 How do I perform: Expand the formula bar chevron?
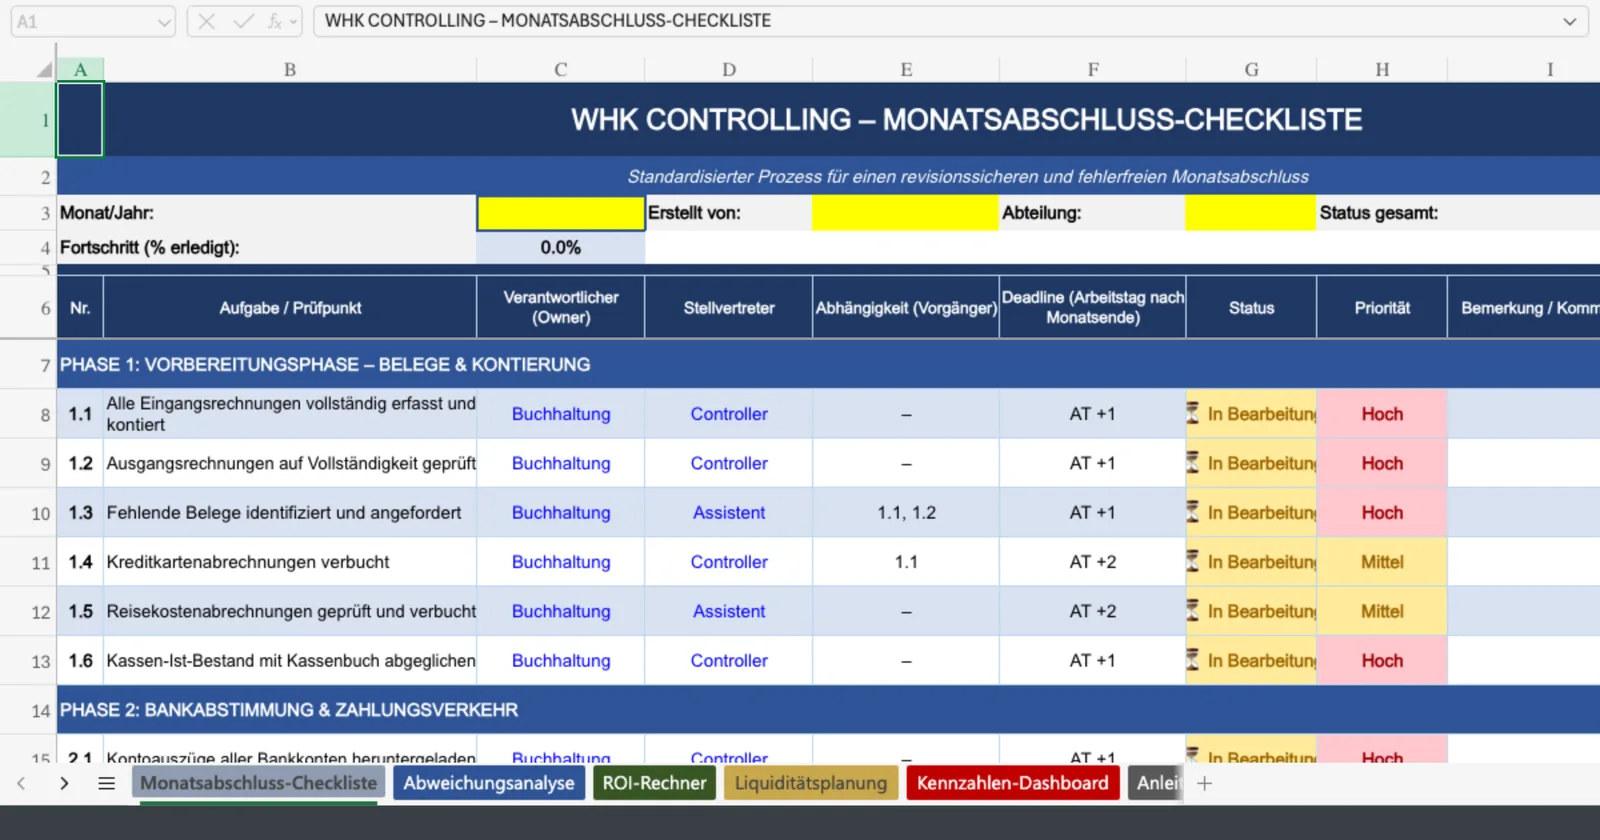click(1569, 21)
